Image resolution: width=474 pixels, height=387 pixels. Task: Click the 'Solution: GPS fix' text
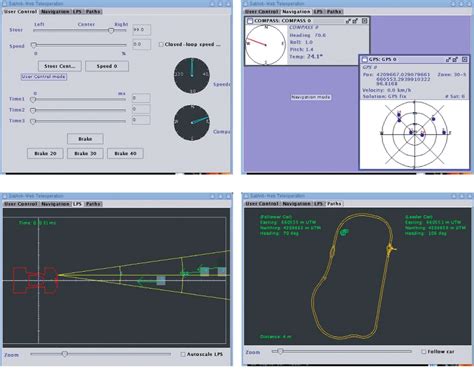pyautogui.click(x=384, y=96)
